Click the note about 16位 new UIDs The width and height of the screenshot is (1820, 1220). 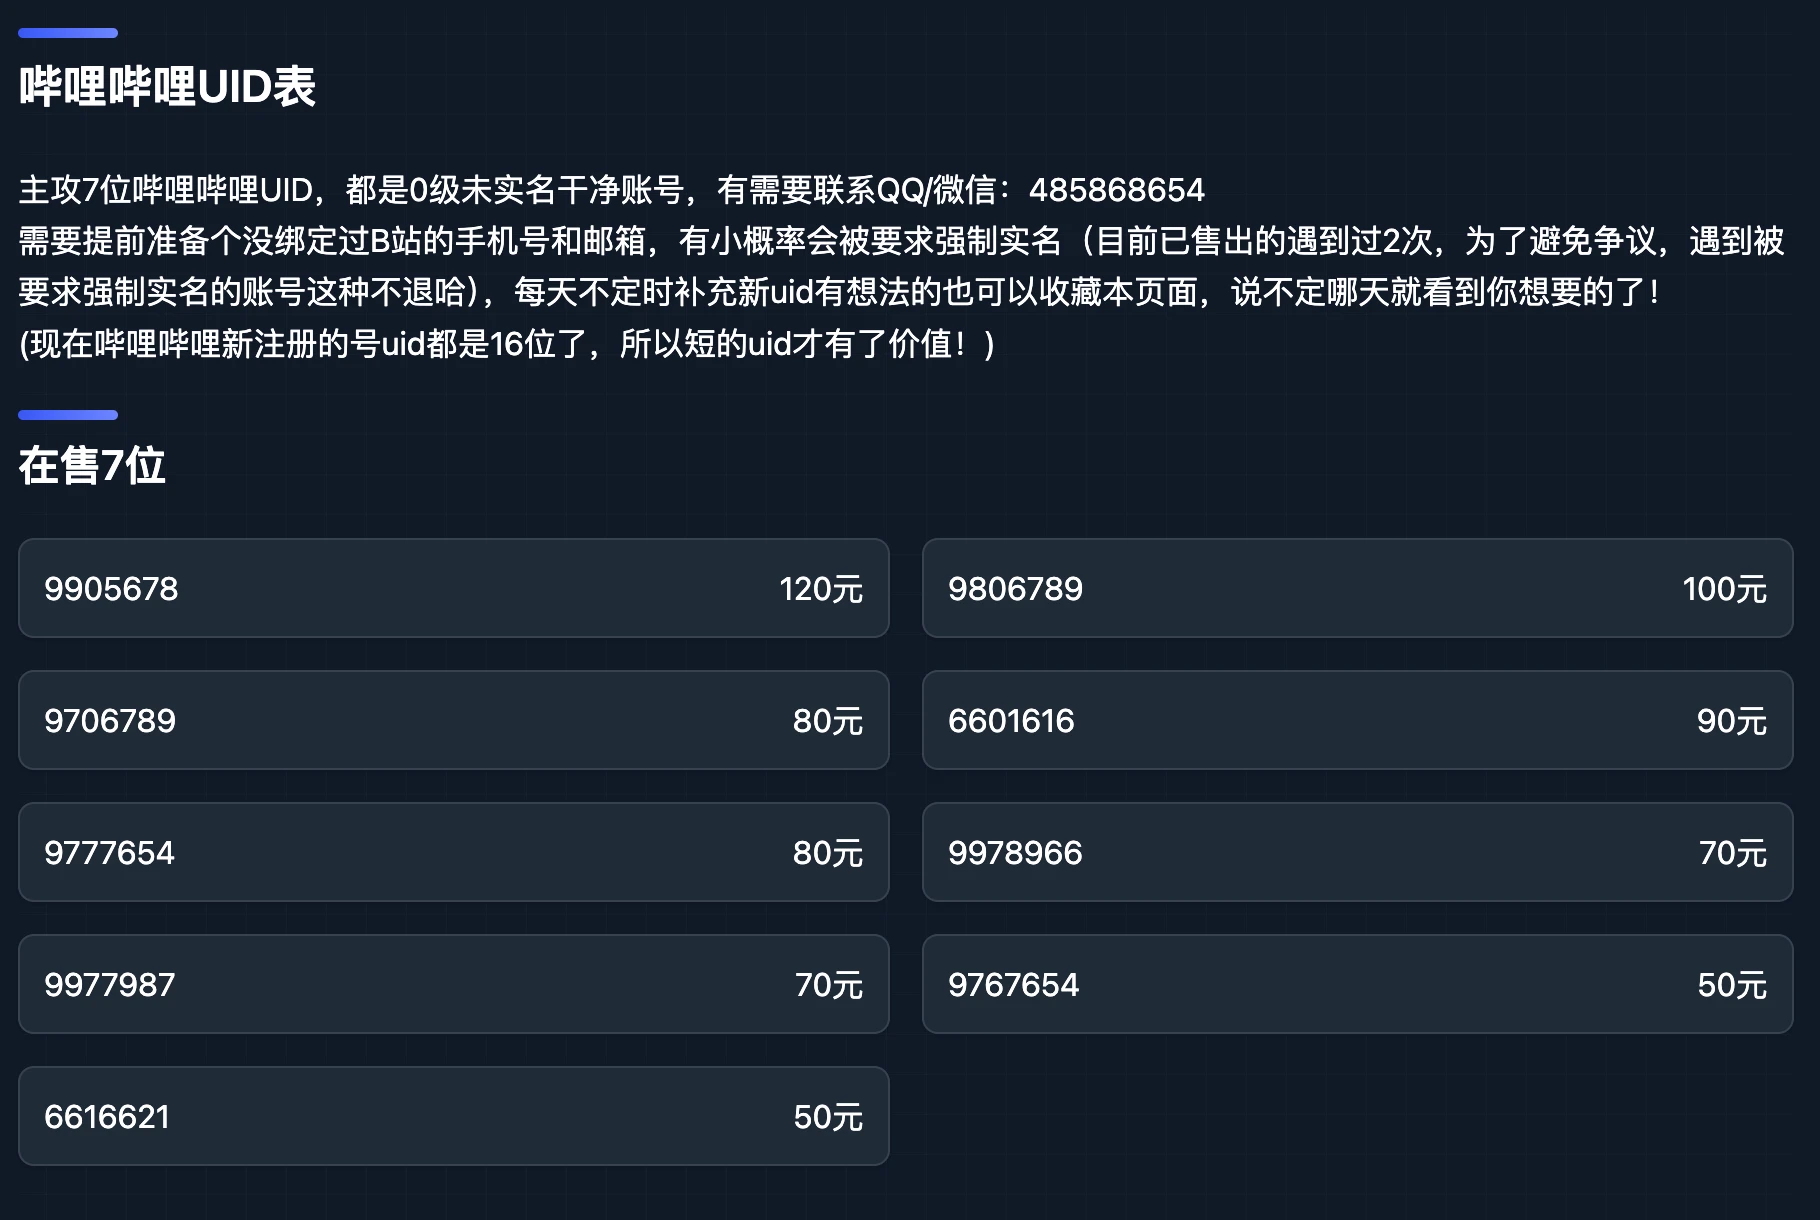coord(506,344)
